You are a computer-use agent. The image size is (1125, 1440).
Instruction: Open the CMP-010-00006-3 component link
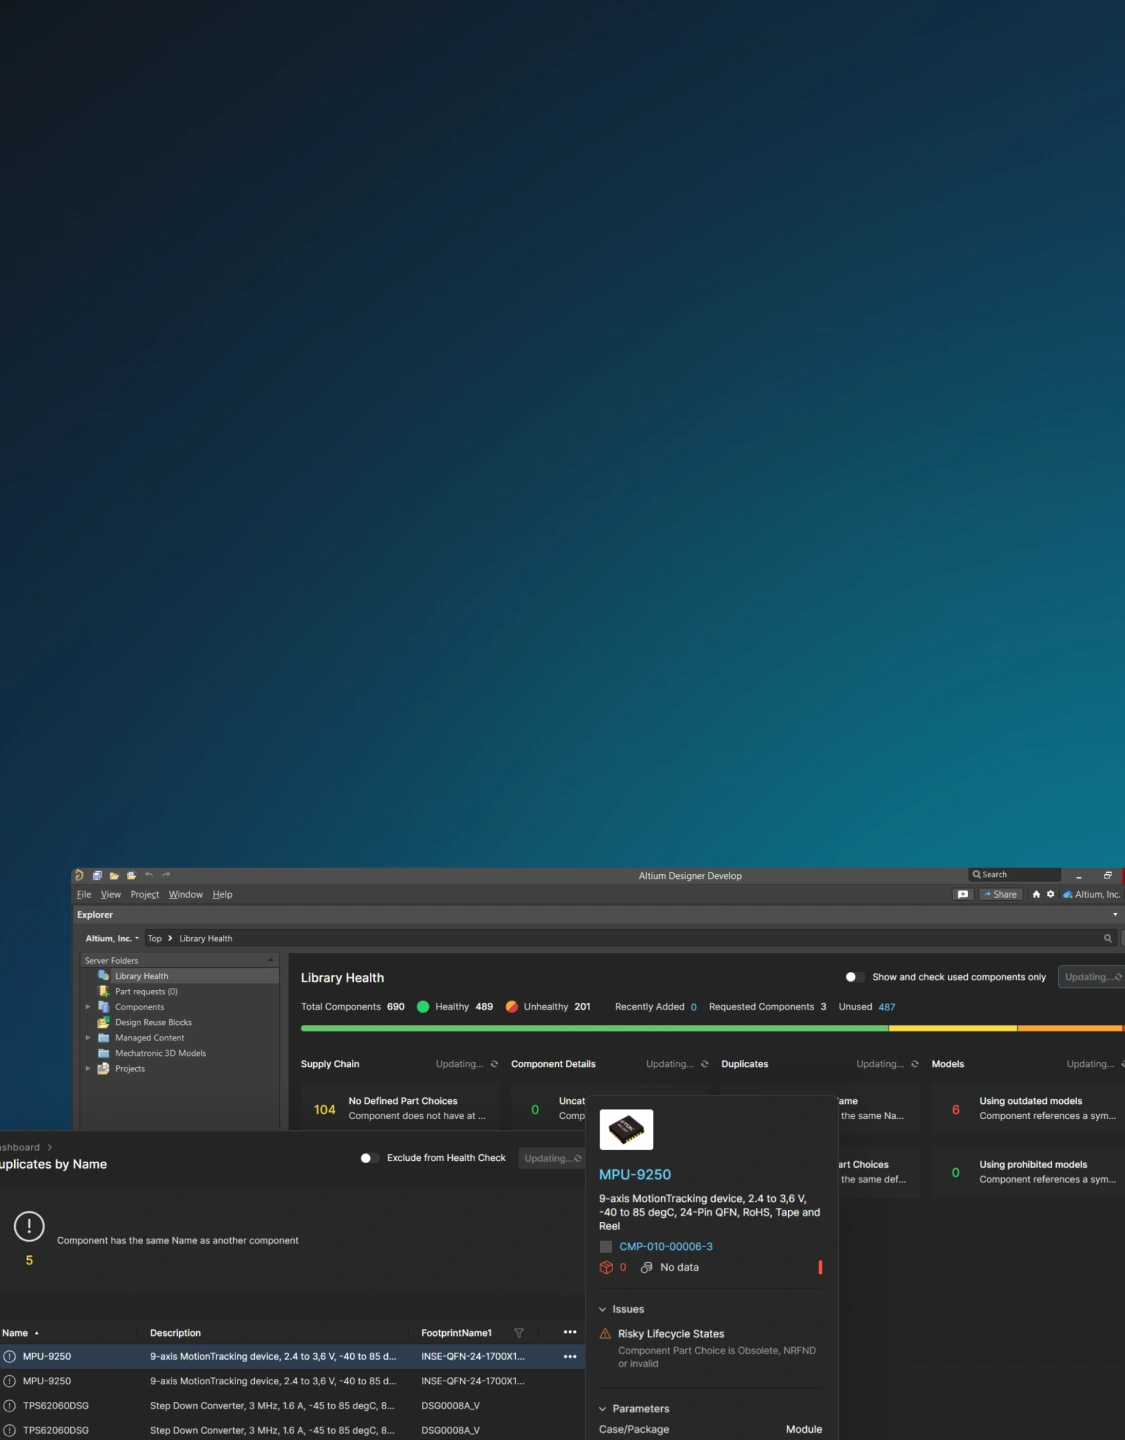(665, 1247)
